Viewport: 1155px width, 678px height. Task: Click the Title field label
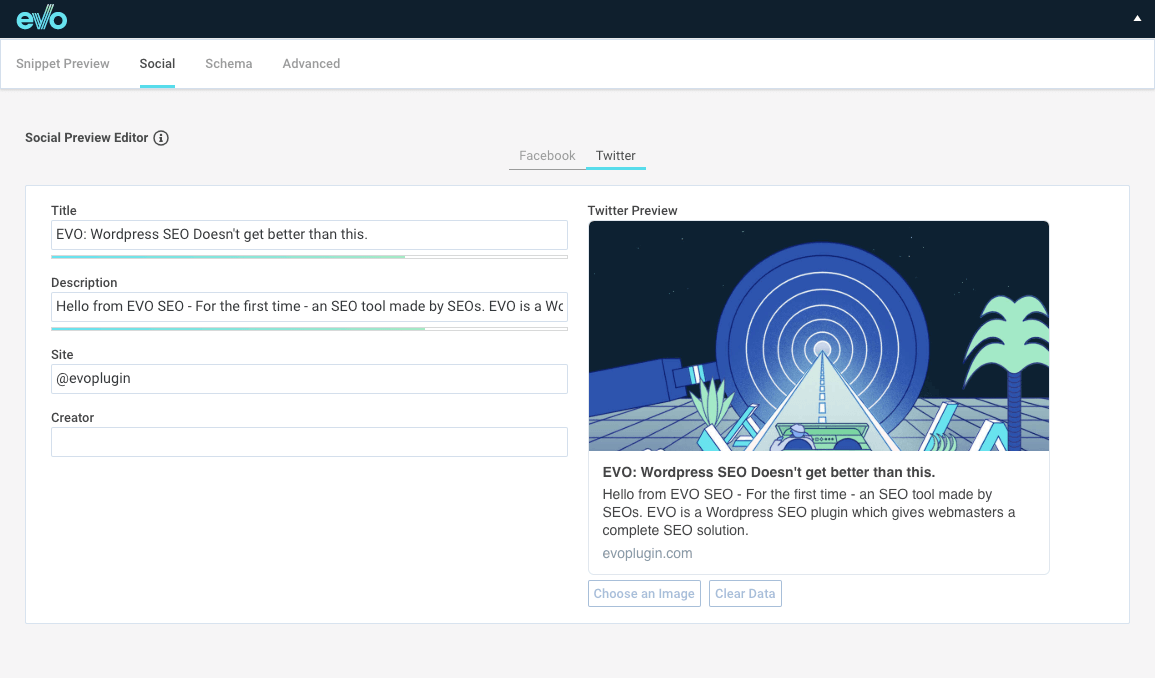[63, 211]
